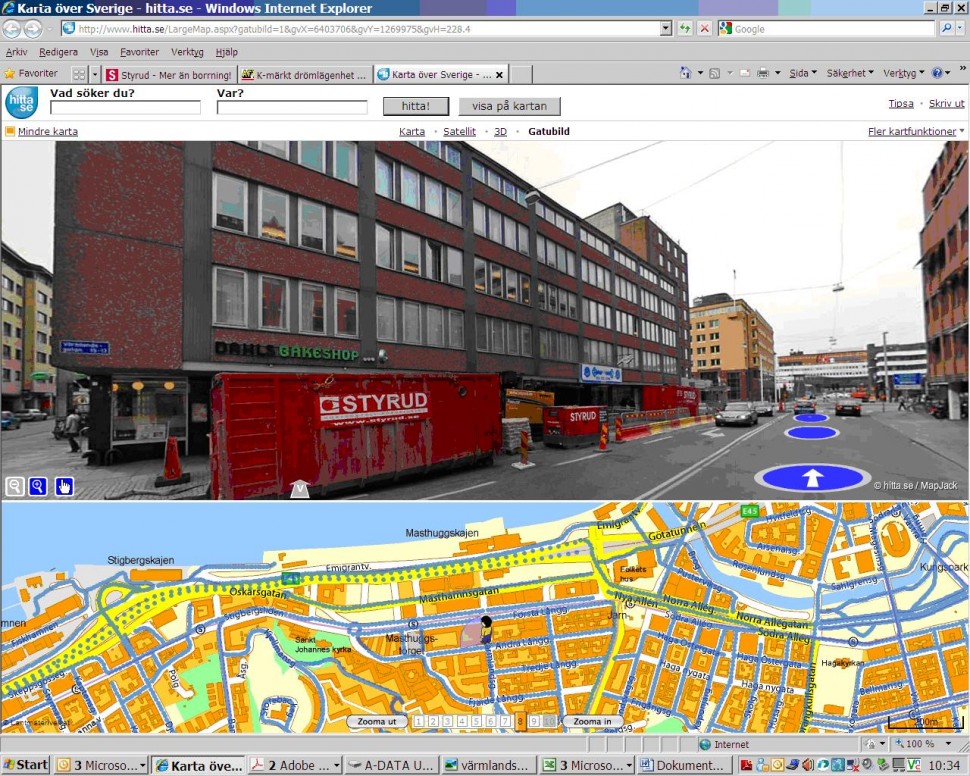Click the browser refresh button
This screenshot has width=970, height=776.
pos(685,29)
